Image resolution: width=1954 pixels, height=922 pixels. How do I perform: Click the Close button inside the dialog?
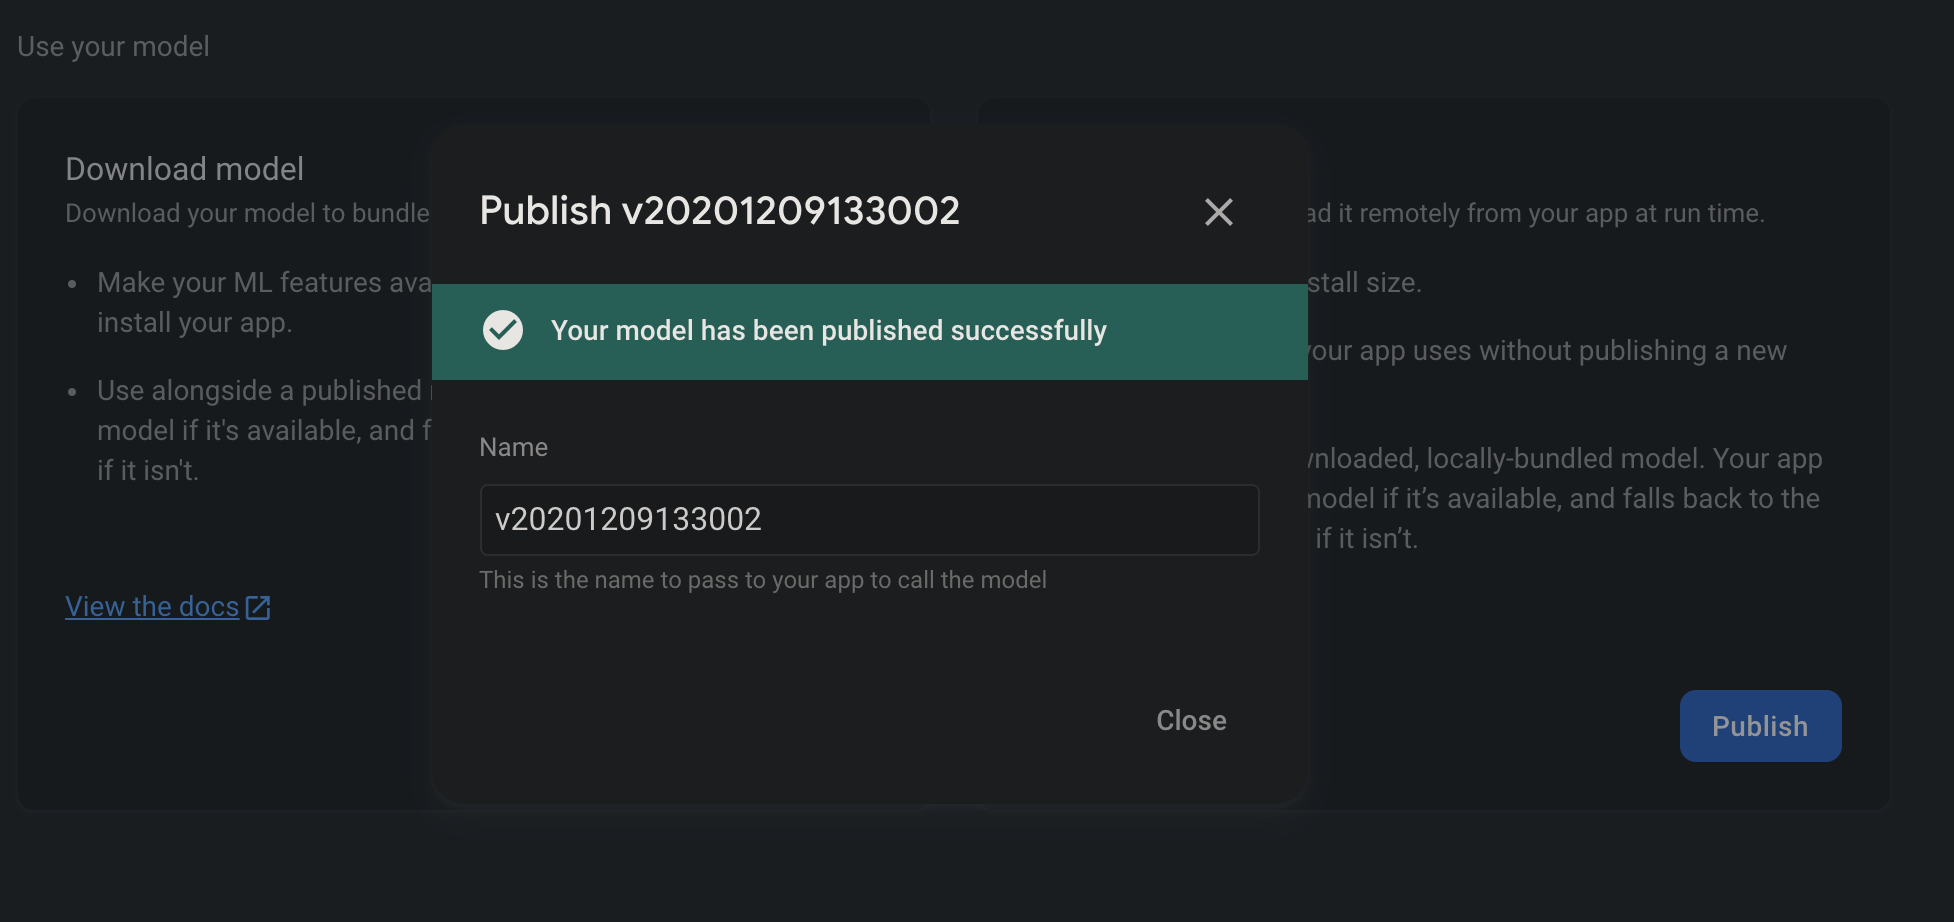click(x=1190, y=720)
